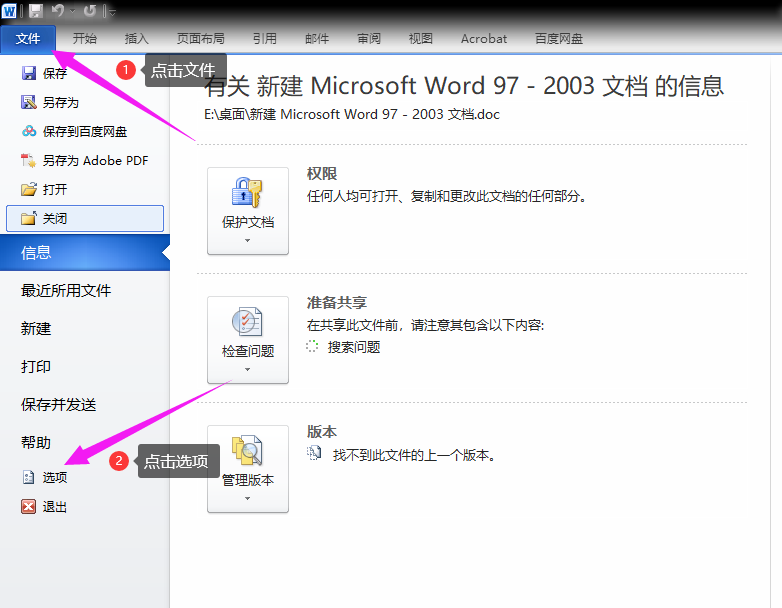Click the text 找不到此文件的上一个版本
This screenshot has width=782, height=608.
coord(414,455)
